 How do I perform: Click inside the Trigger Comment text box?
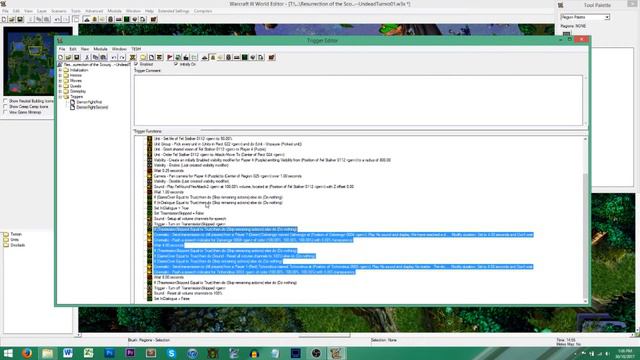tap(358, 100)
